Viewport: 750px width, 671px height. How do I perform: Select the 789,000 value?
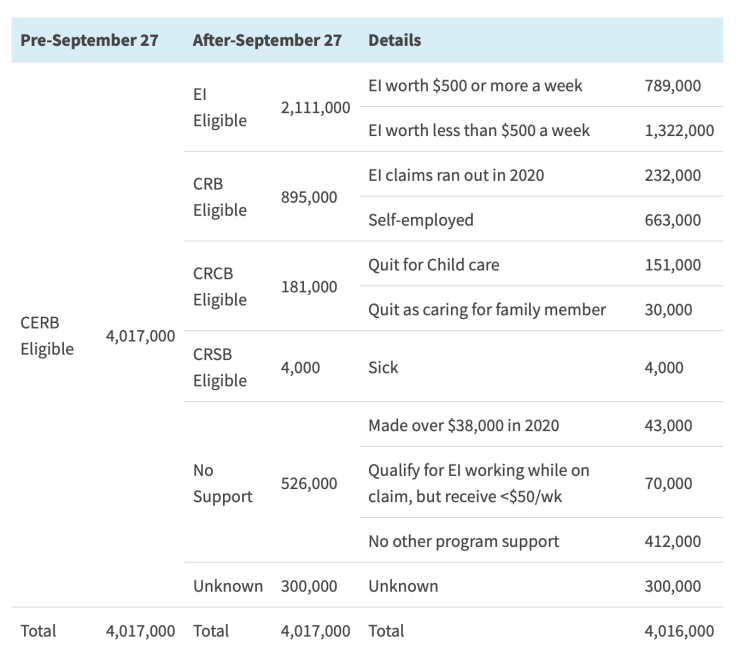[x=673, y=86]
